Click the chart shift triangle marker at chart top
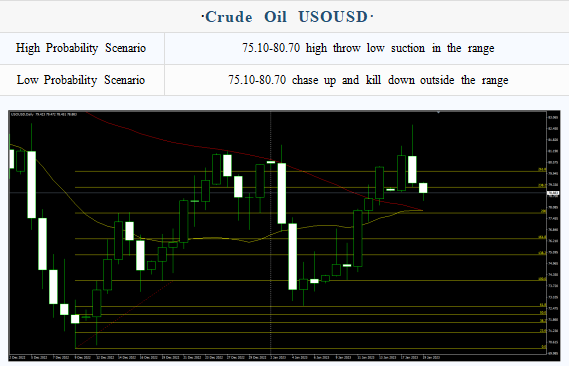 (438, 113)
